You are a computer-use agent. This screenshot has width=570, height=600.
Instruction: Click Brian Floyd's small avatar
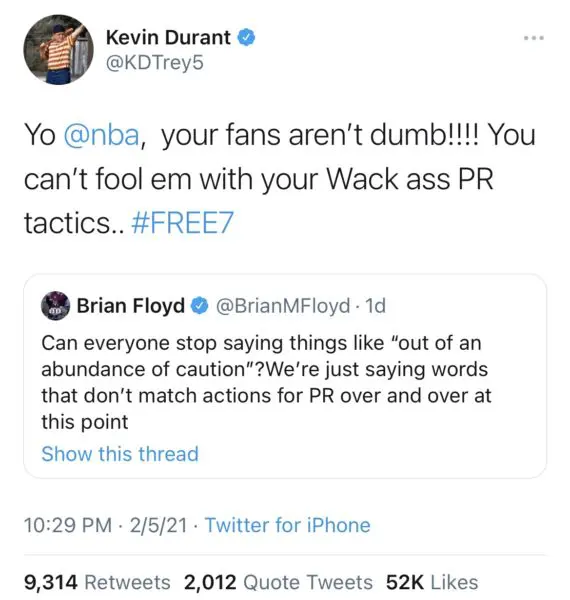point(55,306)
